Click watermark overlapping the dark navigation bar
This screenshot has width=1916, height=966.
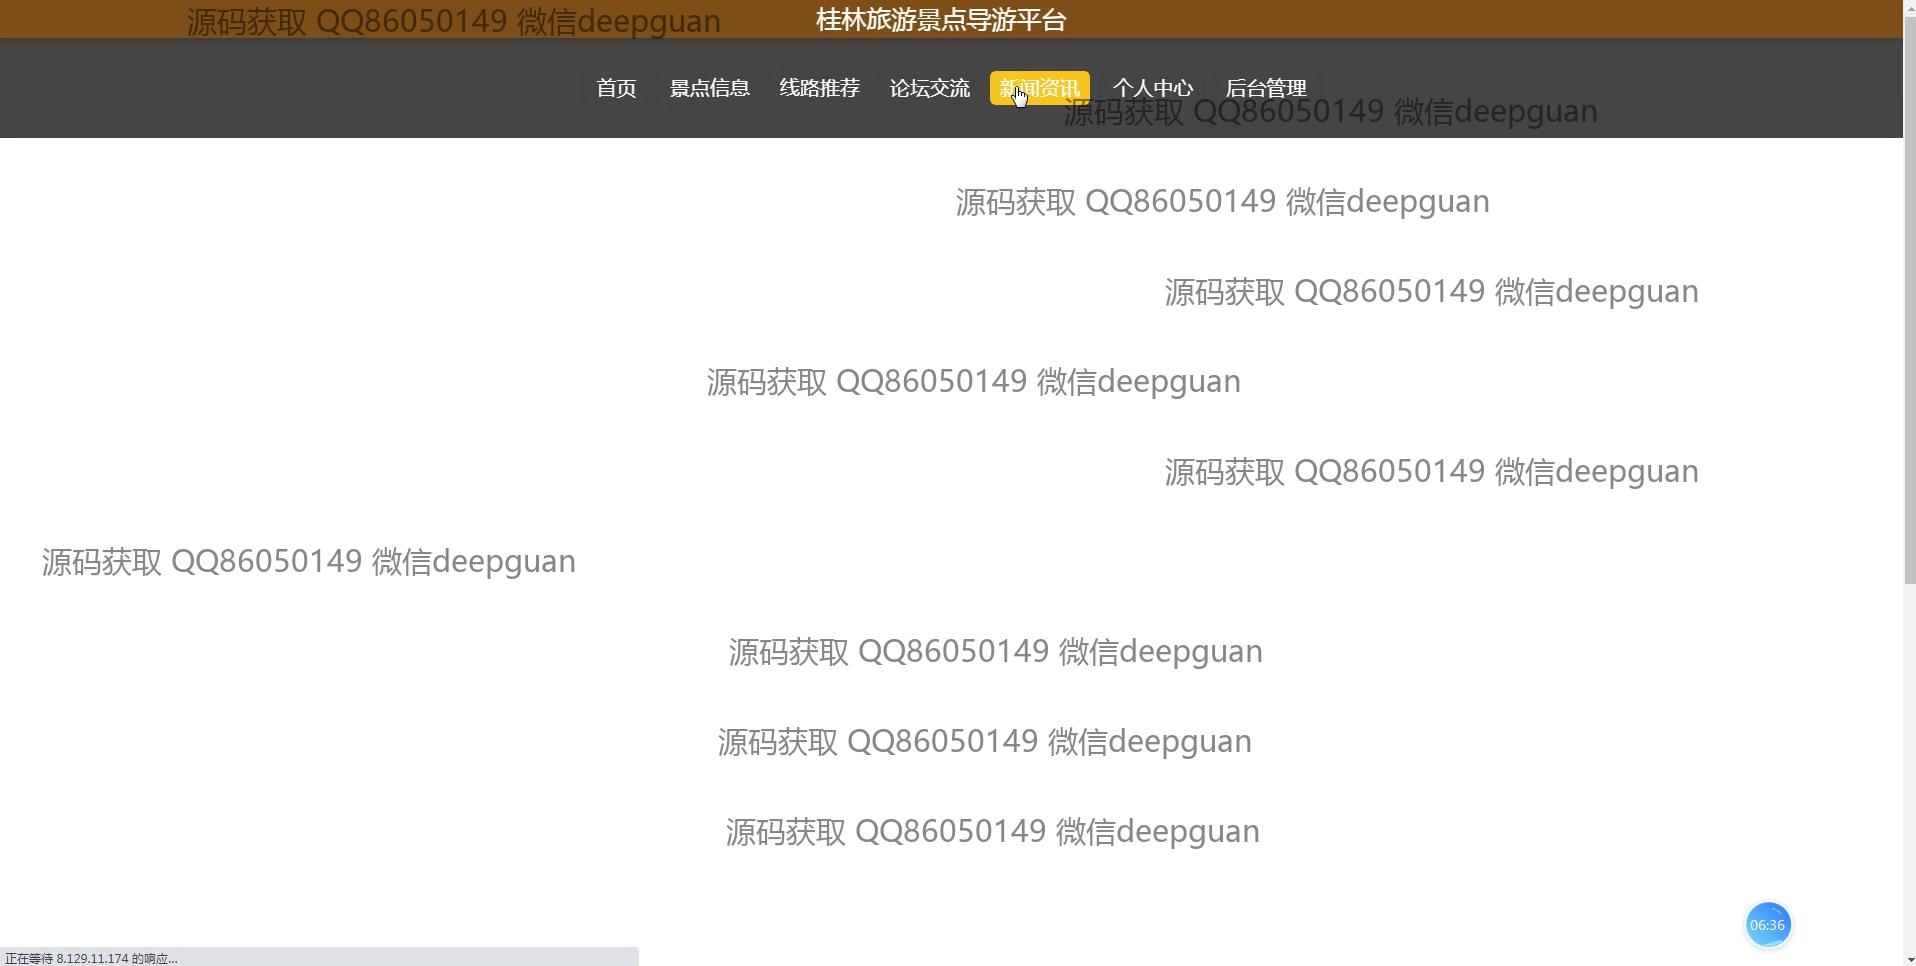(x=1330, y=112)
